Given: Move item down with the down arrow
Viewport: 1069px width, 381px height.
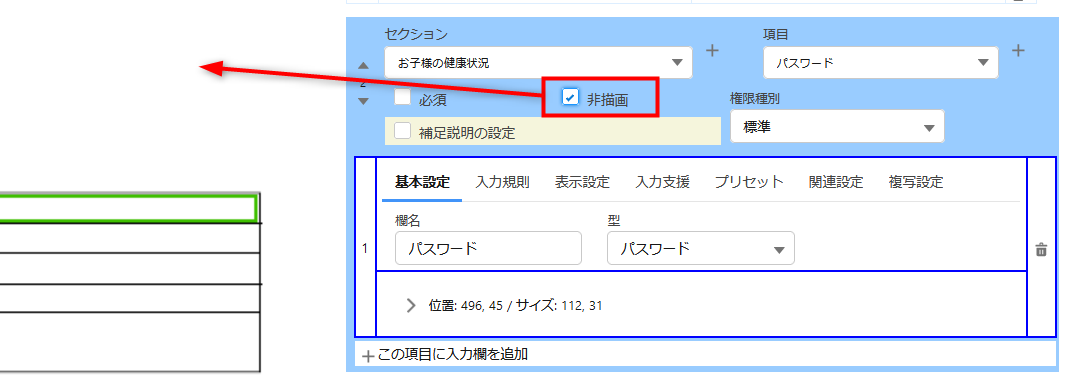Looking at the screenshot, I should 363,101.
